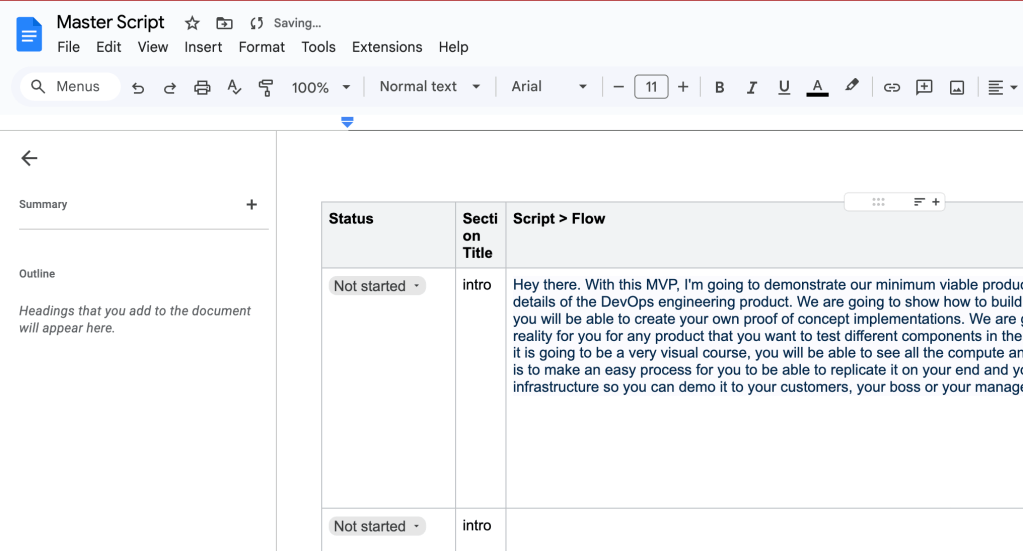Toggle bold formatting

click(x=719, y=87)
